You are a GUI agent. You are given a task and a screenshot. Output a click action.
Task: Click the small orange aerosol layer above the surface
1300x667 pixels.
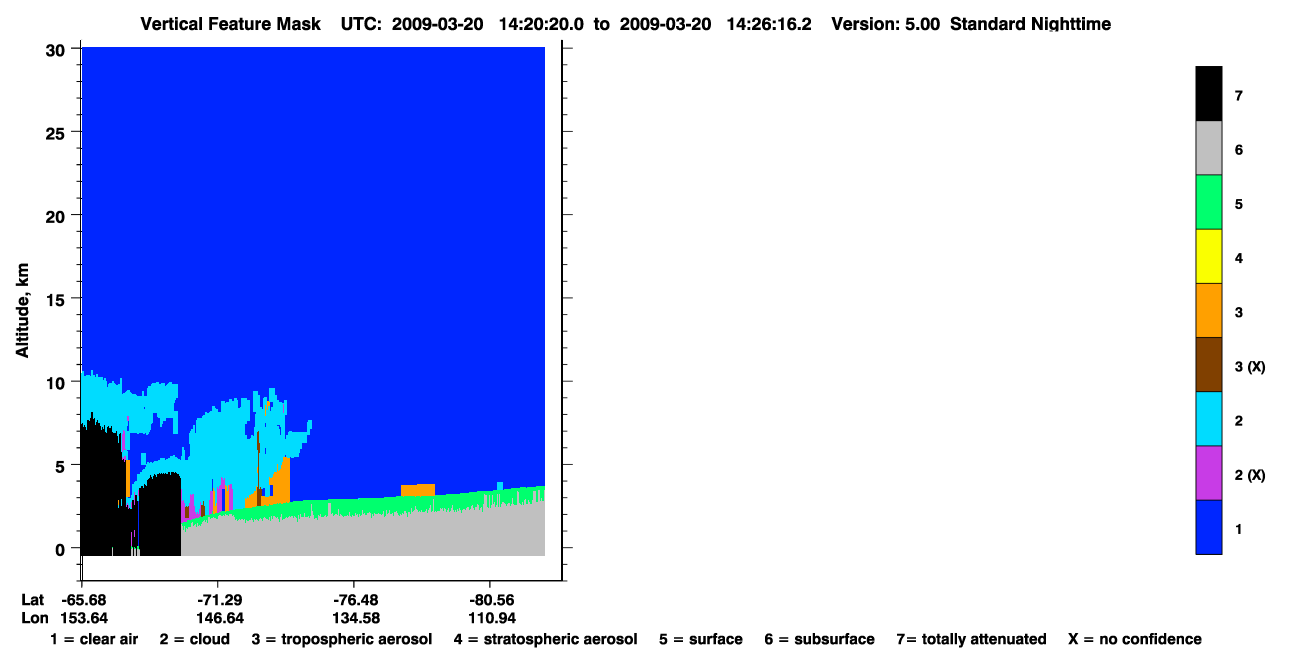pyautogui.click(x=418, y=489)
